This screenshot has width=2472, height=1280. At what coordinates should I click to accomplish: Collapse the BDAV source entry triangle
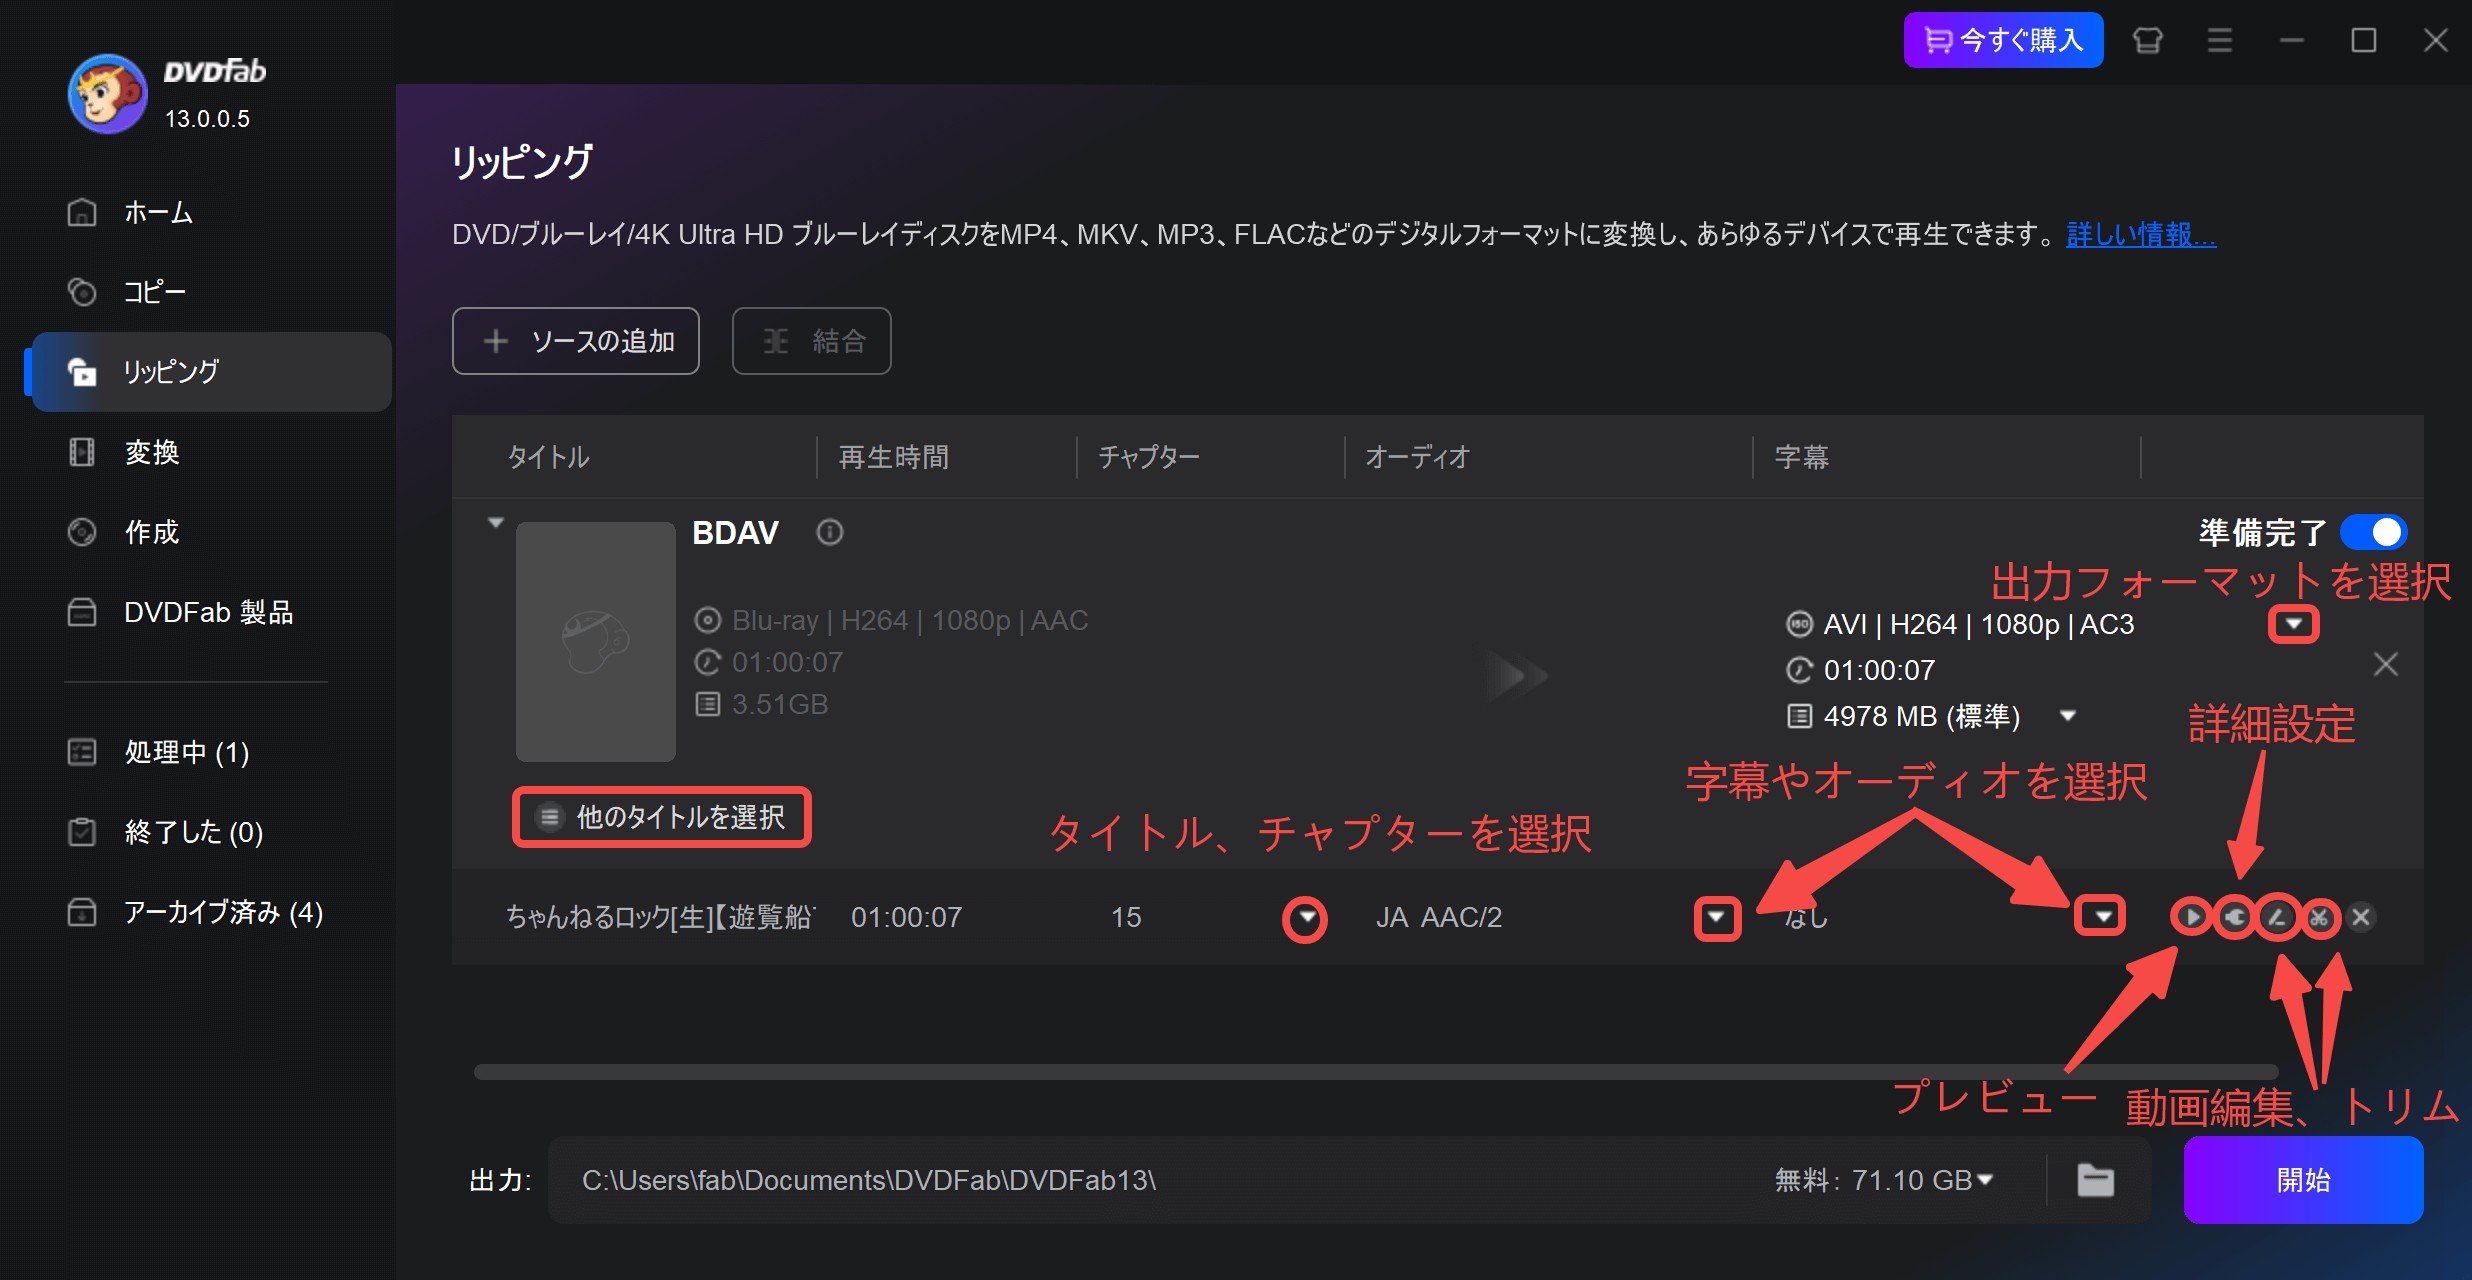pyautogui.click(x=496, y=523)
